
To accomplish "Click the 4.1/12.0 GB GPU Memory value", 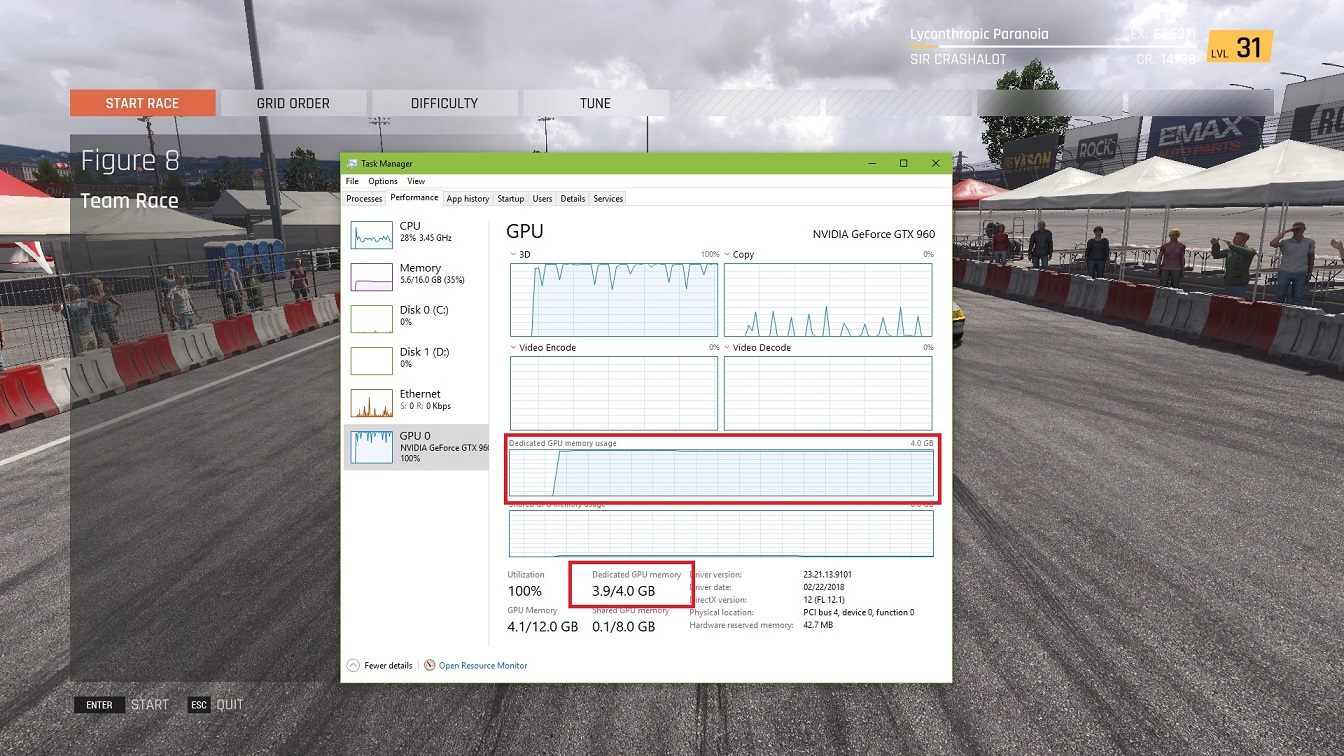I will 543,627.
